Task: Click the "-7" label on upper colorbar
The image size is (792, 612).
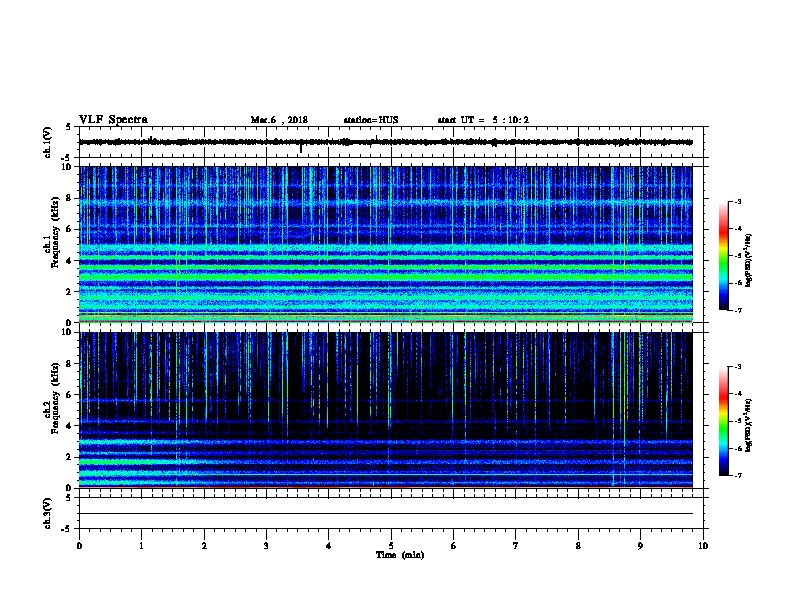Action: point(737,310)
